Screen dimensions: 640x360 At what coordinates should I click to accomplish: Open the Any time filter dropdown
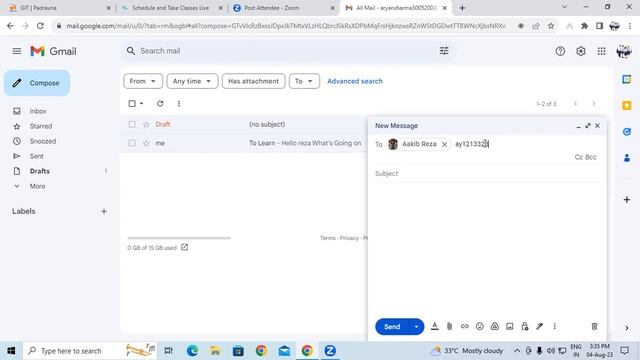[x=192, y=81]
